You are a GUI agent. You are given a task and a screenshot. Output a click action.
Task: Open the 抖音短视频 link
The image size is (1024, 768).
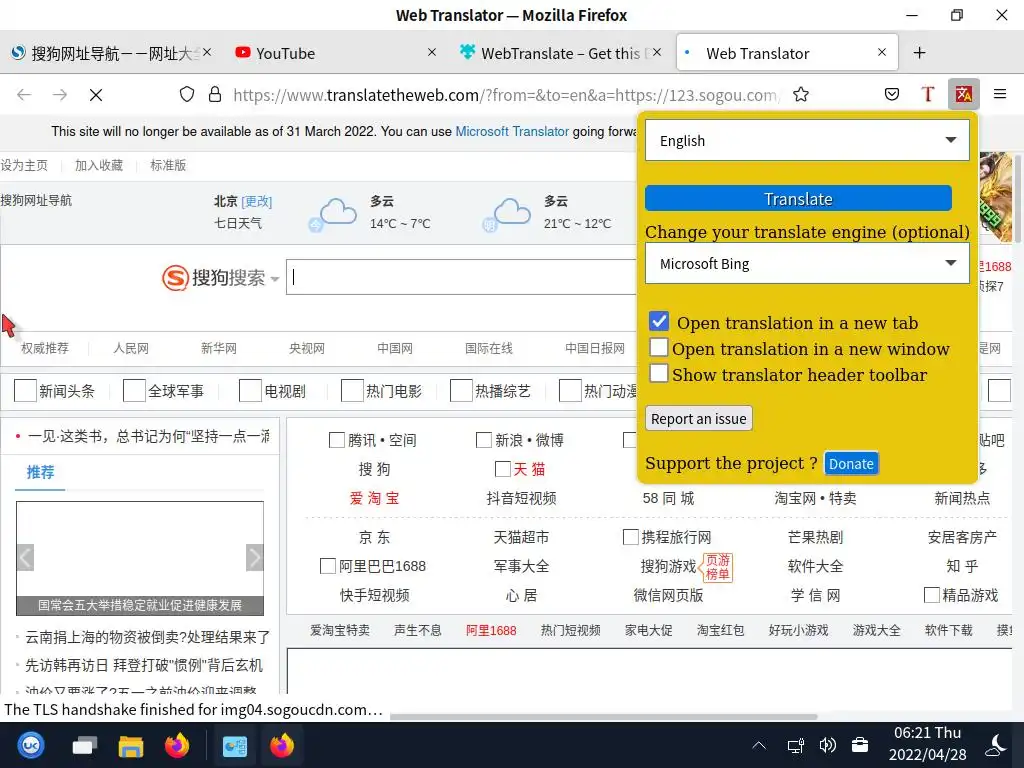point(521,498)
